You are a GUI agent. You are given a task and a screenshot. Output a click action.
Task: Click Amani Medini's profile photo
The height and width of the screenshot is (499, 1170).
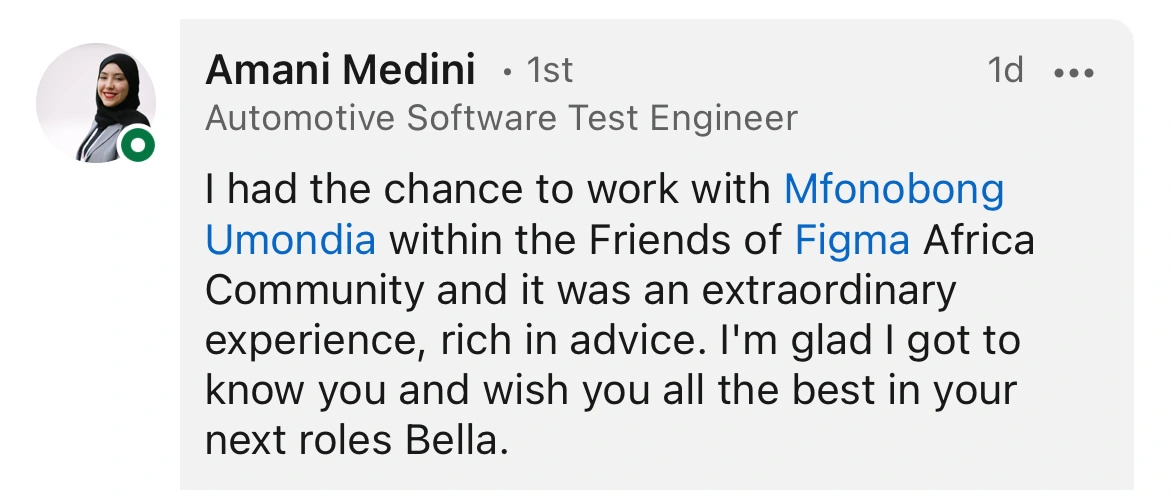tap(94, 102)
